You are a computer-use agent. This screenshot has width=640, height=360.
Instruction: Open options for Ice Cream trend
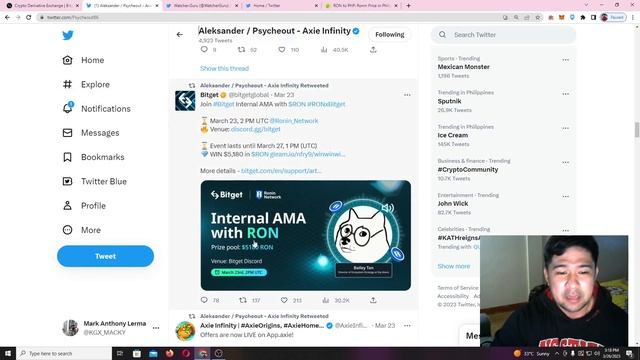pos(565,128)
